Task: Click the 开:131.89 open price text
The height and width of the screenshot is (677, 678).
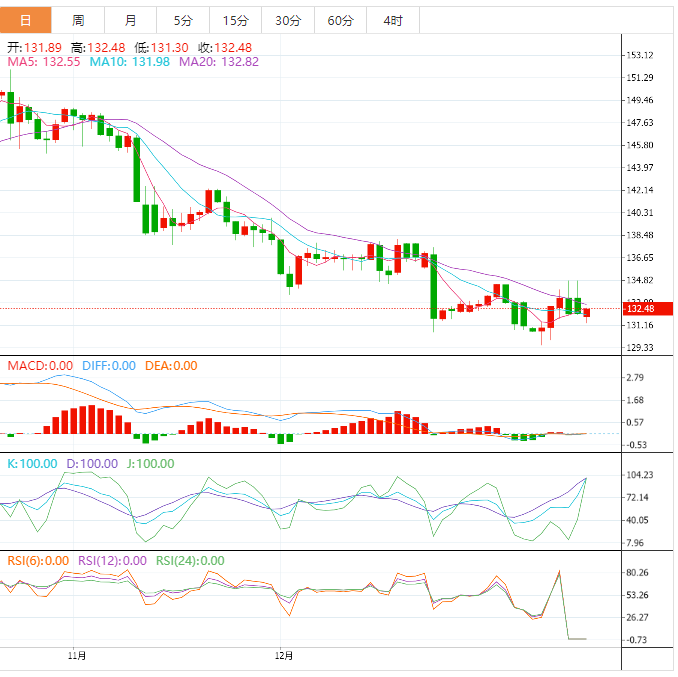Action: pyautogui.click(x=35, y=48)
